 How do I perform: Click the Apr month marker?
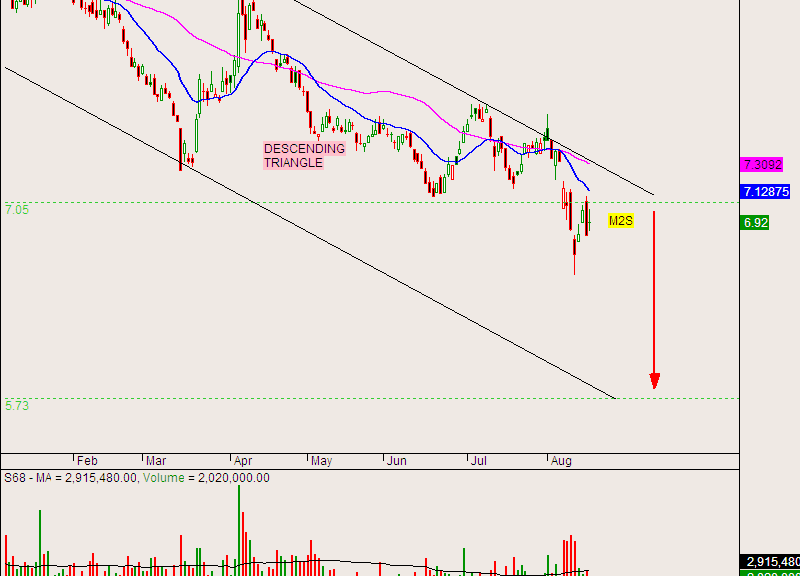(242, 461)
